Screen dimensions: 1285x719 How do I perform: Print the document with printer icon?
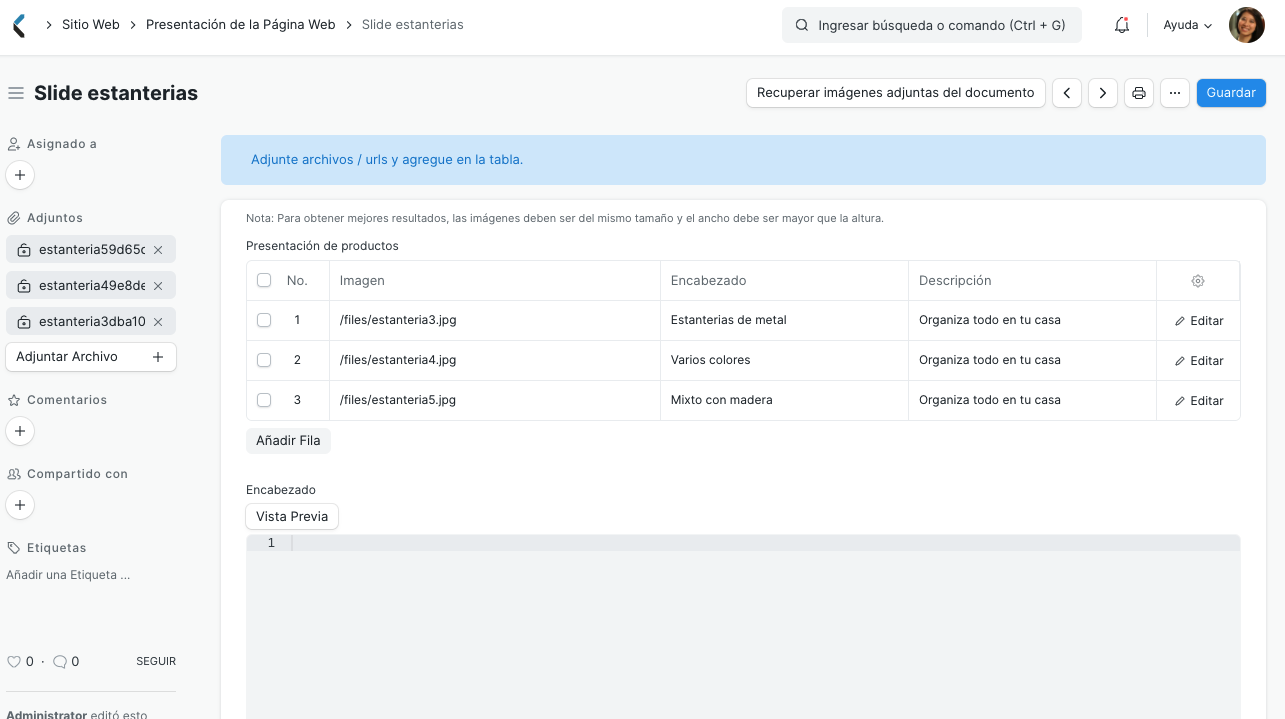click(x=1139, y=93)
